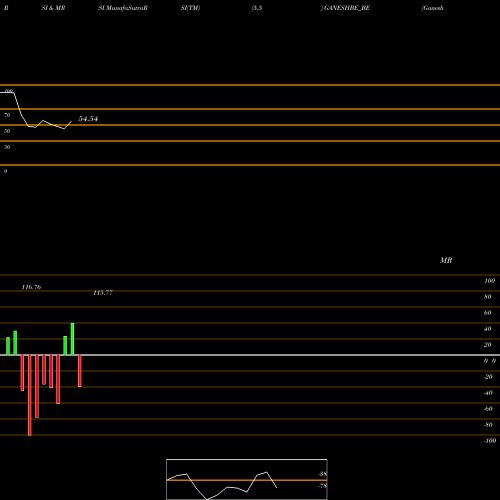Click the first green bar on the left

[8, 346]
